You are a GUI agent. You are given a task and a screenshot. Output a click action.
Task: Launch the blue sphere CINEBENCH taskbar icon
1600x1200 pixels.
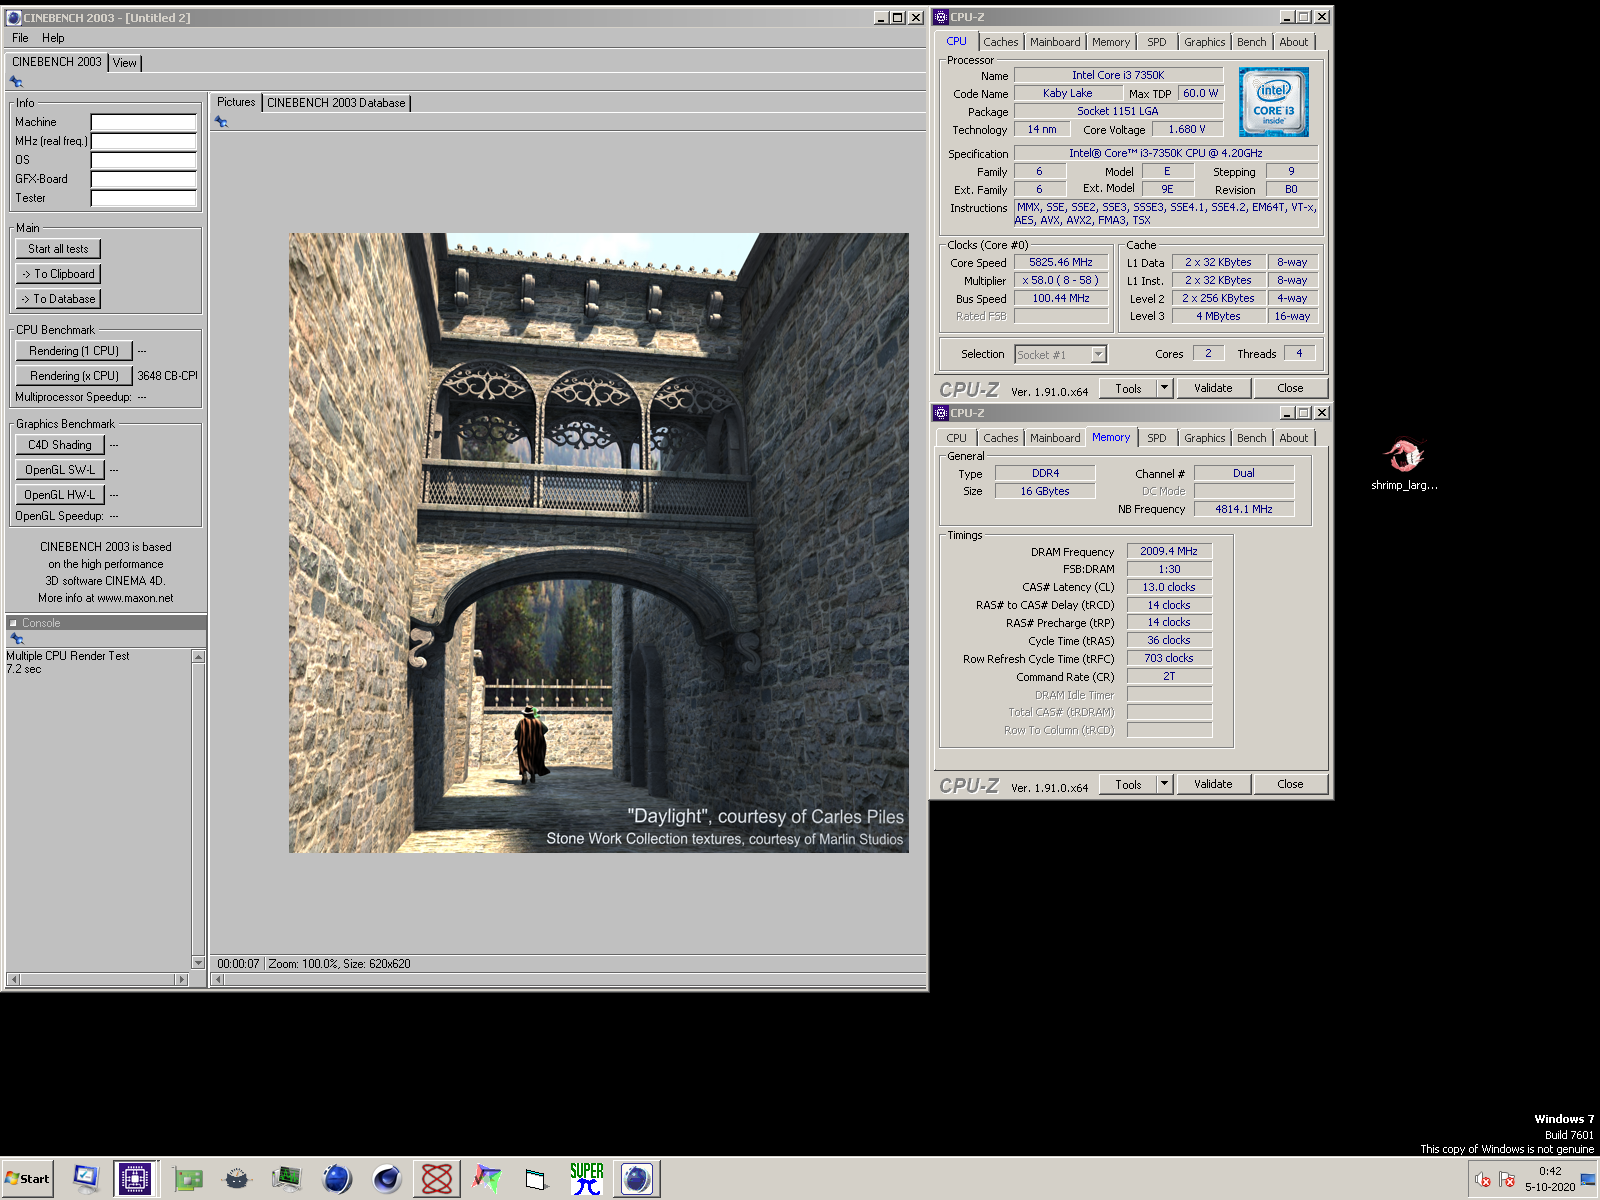pos(337,1179)
